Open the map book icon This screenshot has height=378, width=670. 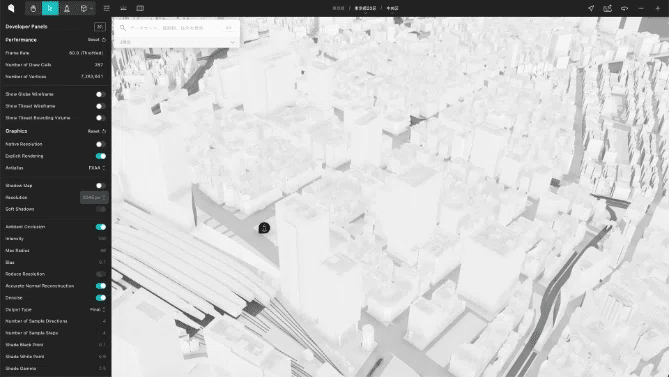pyautogui.click(x=140, y=8)
